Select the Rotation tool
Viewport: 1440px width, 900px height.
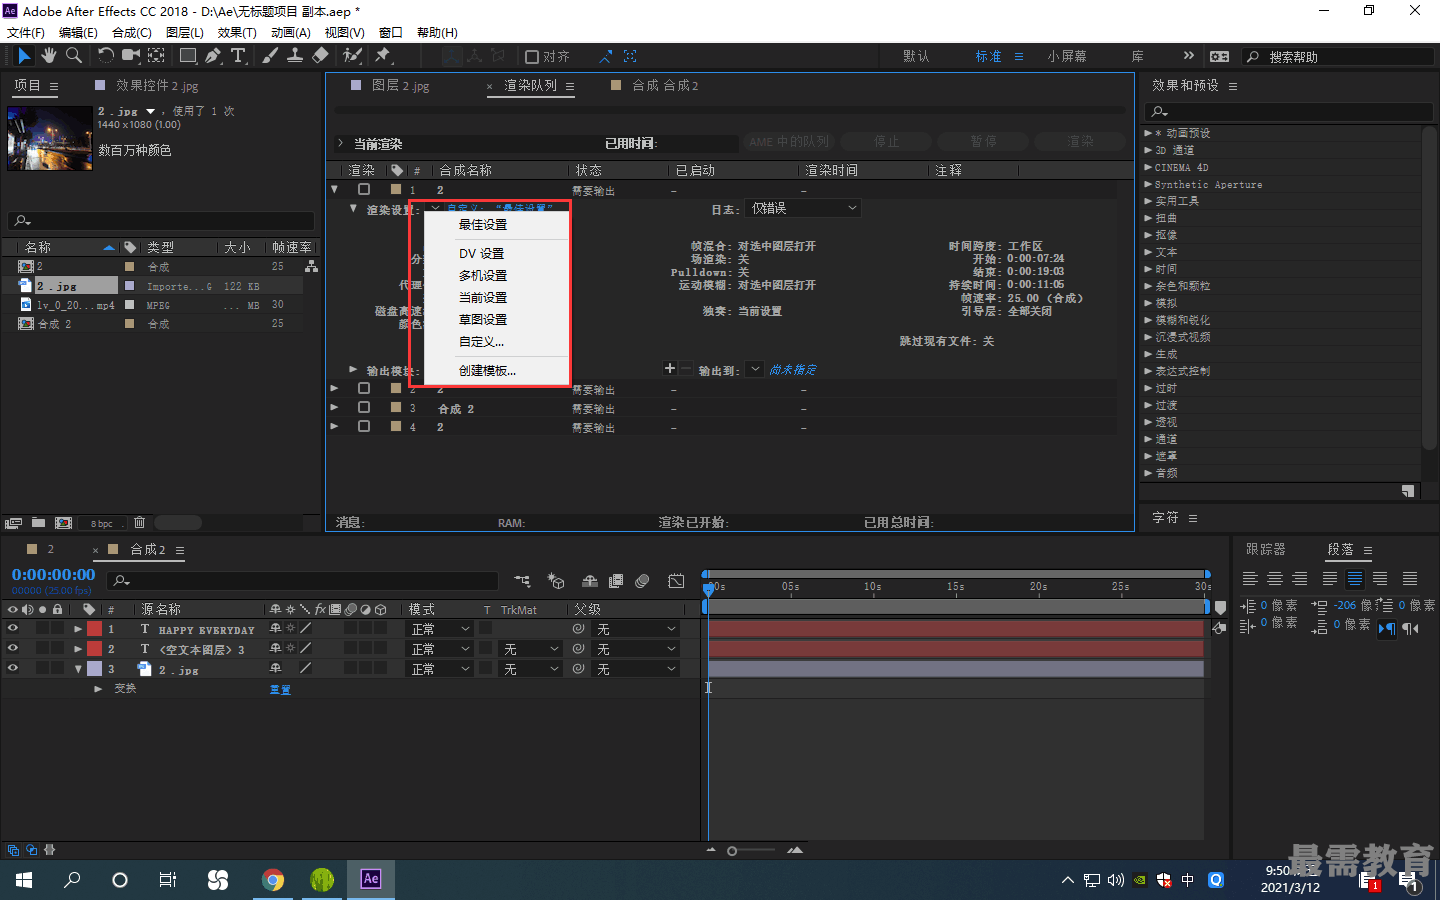point(107,56)
